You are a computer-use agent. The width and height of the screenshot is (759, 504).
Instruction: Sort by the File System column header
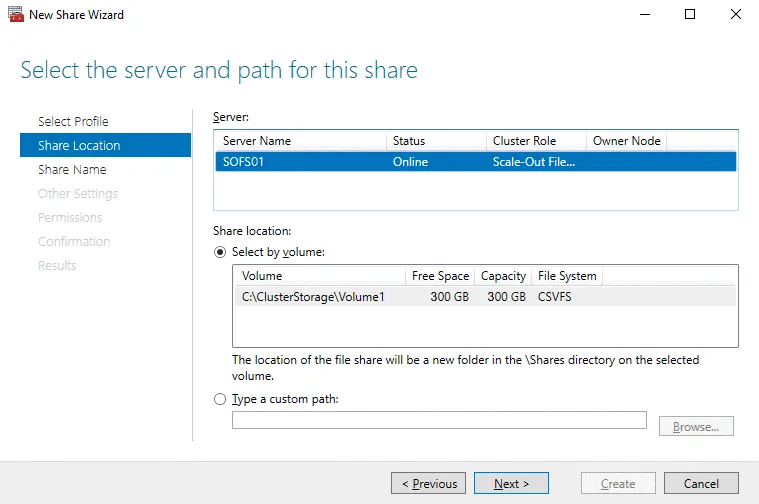(567, 276)
